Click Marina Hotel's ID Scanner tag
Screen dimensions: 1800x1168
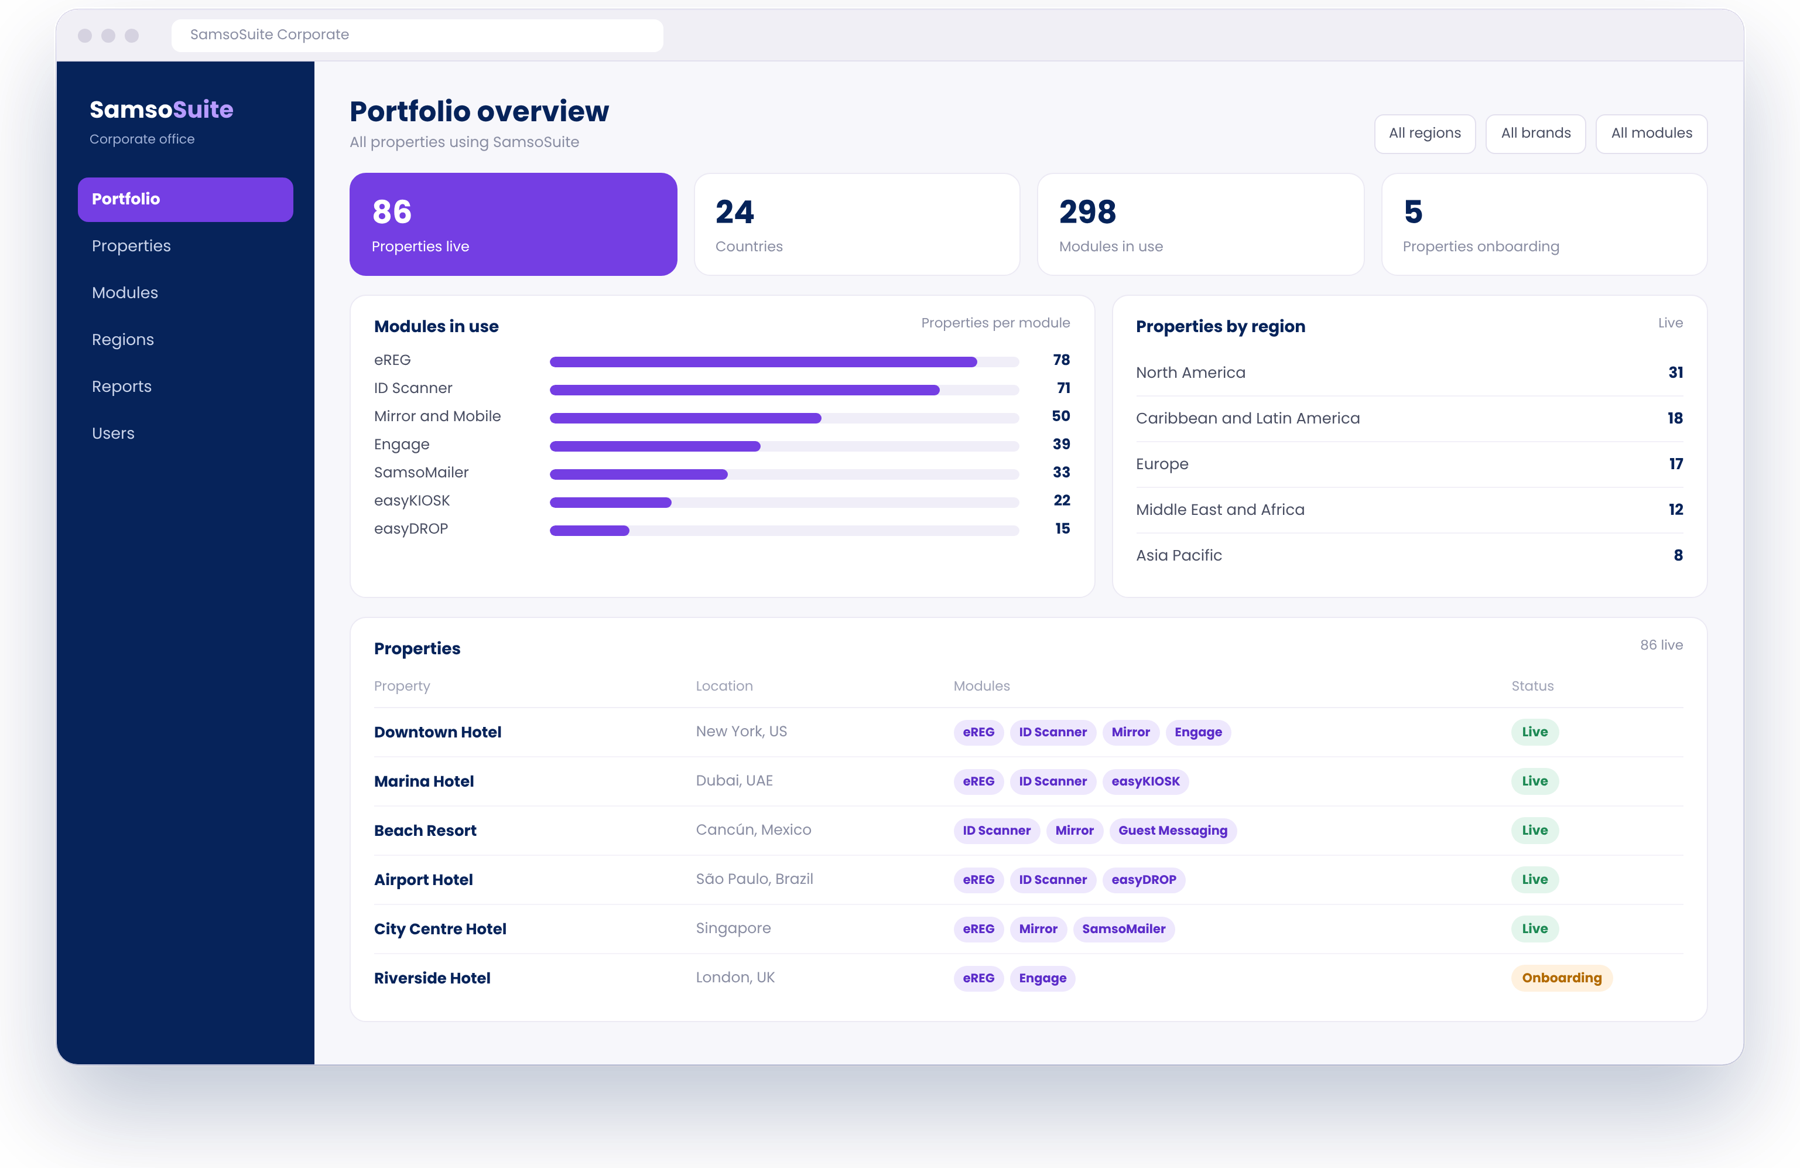pyautogui.click(x=1053, y=781)
